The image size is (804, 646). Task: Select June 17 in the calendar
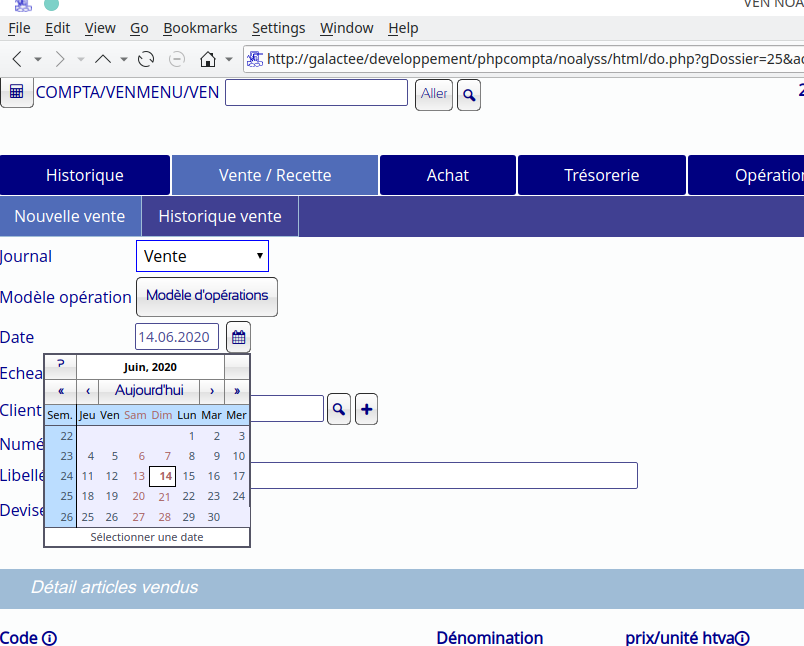coord(238,476)
